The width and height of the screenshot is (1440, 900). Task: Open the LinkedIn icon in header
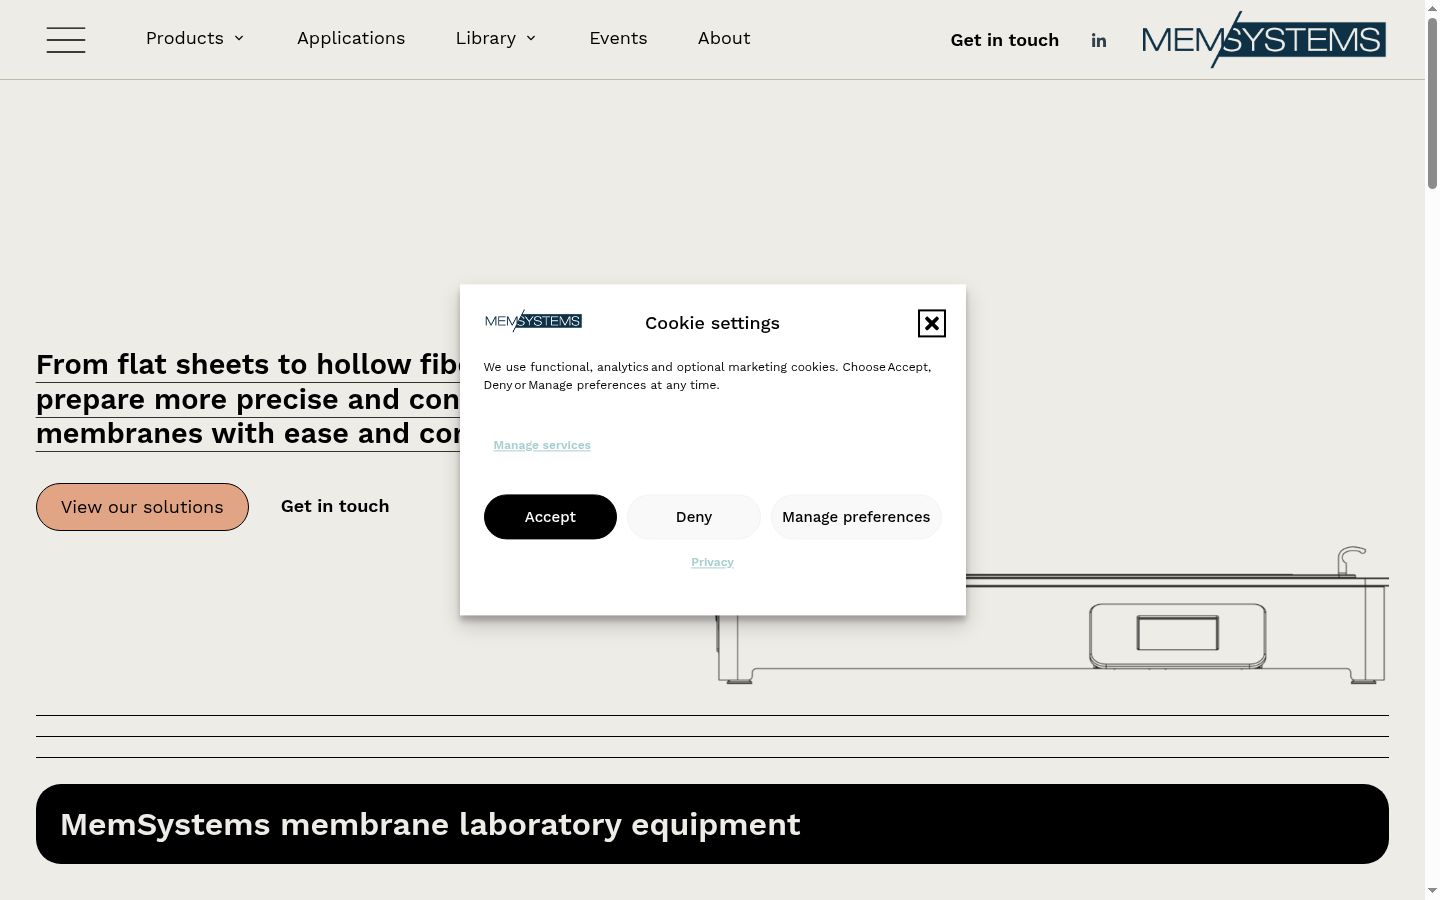[1099, 40]
